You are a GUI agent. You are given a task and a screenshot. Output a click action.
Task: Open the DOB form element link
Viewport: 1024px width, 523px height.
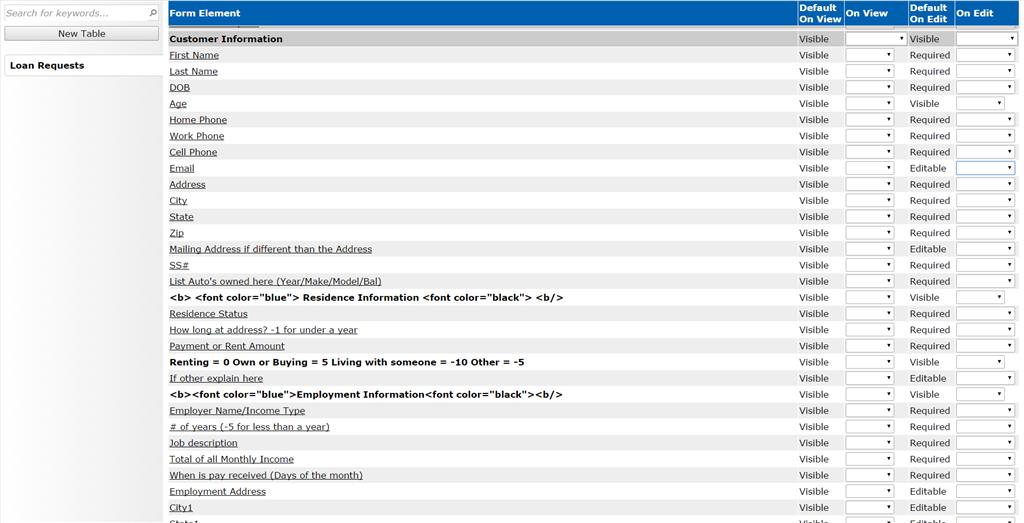[x=179, y=88]
